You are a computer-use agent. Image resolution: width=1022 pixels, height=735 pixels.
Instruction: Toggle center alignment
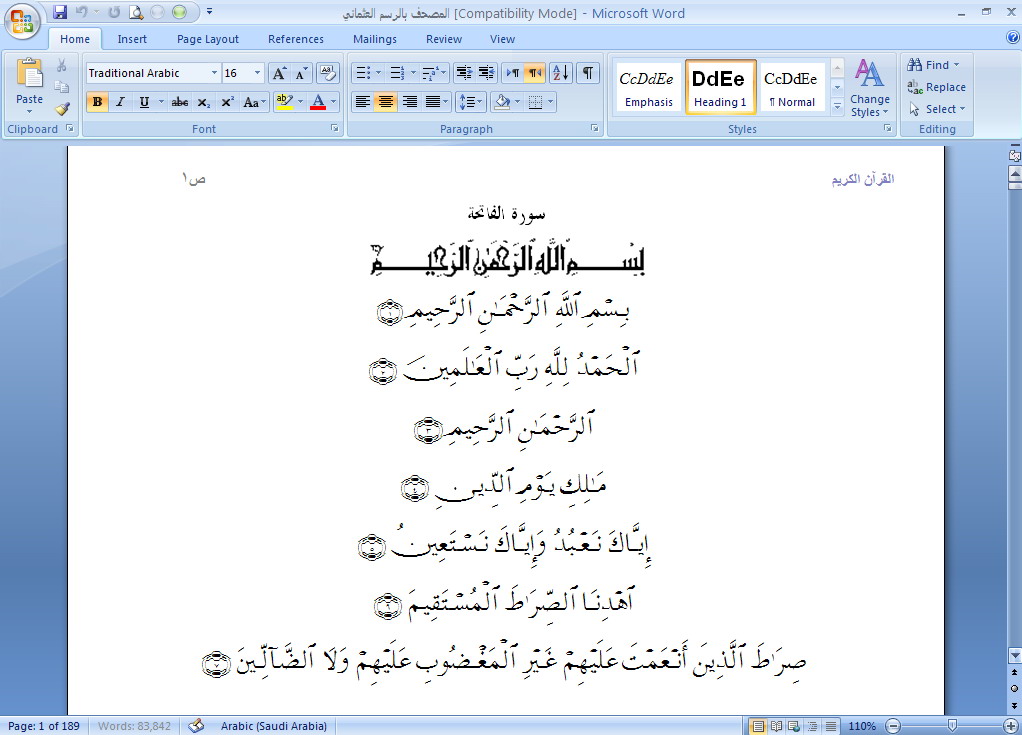[386, 102]
